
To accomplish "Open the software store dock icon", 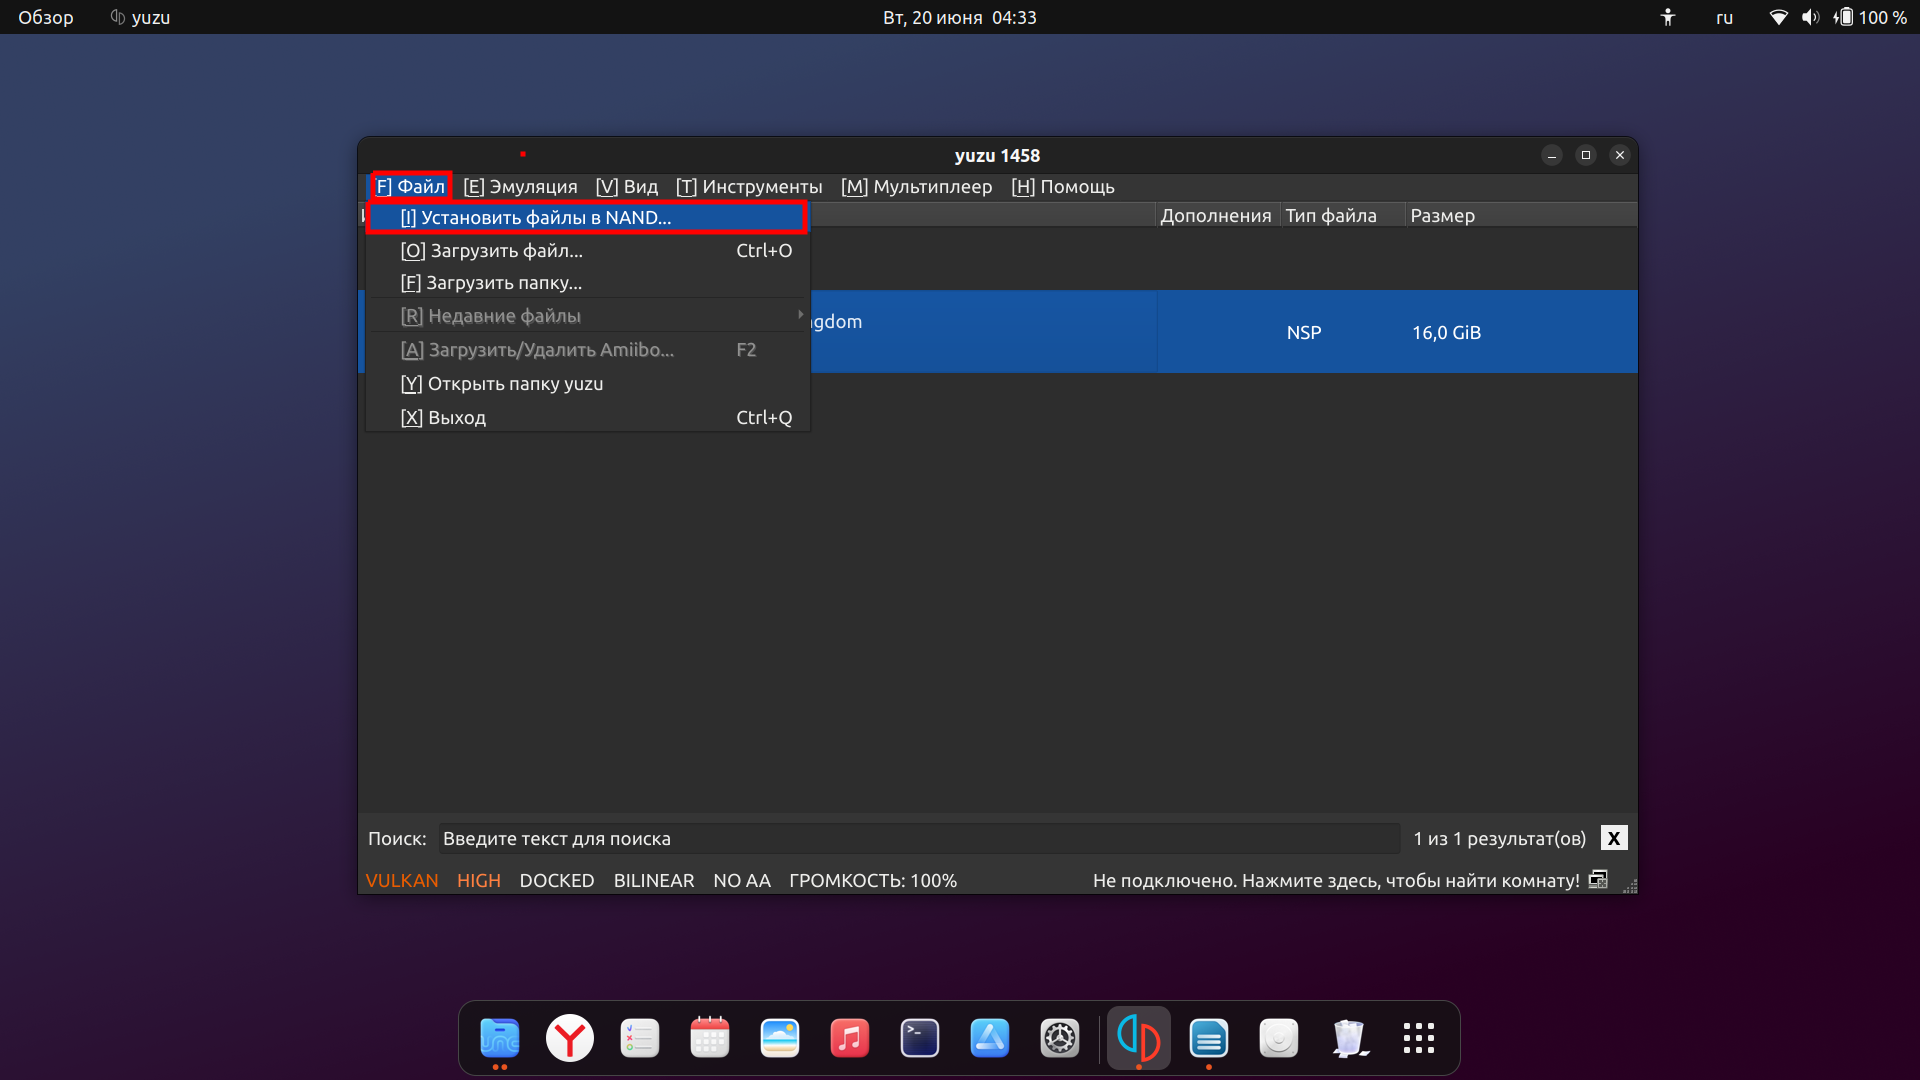I will (x=989, y=1038).
